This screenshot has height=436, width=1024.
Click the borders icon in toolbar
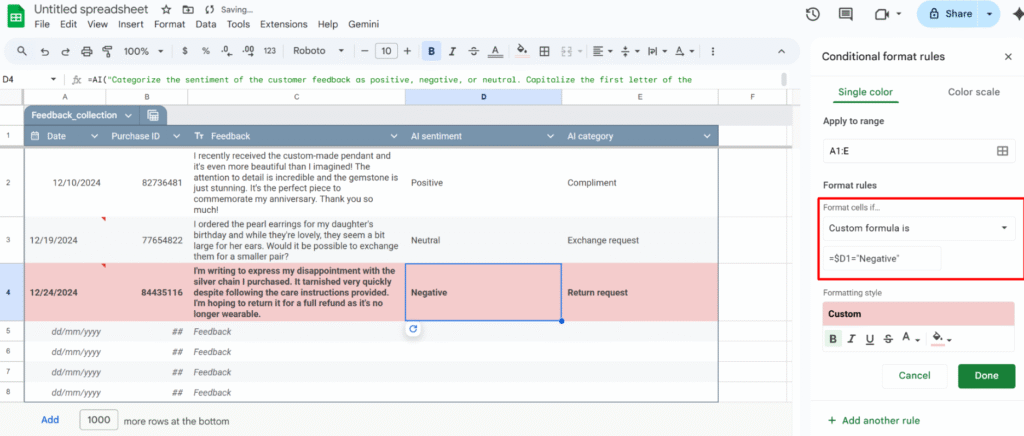point(544,51)
